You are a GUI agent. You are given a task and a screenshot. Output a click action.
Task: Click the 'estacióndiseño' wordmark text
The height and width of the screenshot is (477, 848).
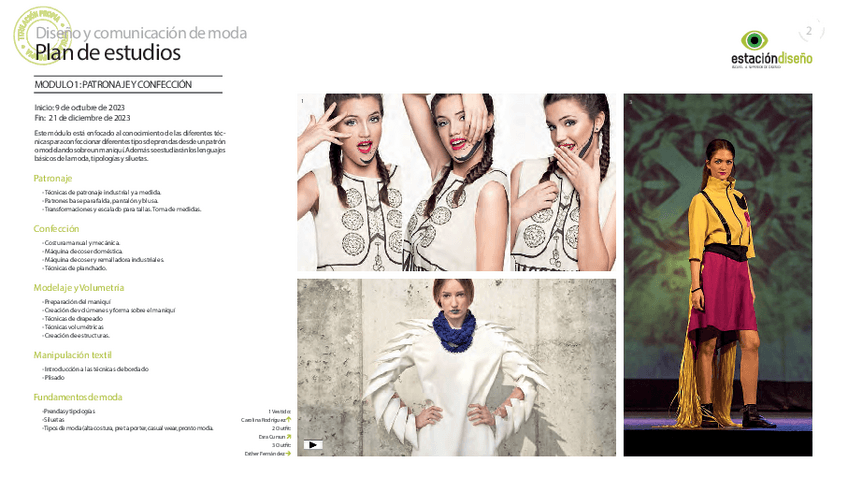pos(772,58)
